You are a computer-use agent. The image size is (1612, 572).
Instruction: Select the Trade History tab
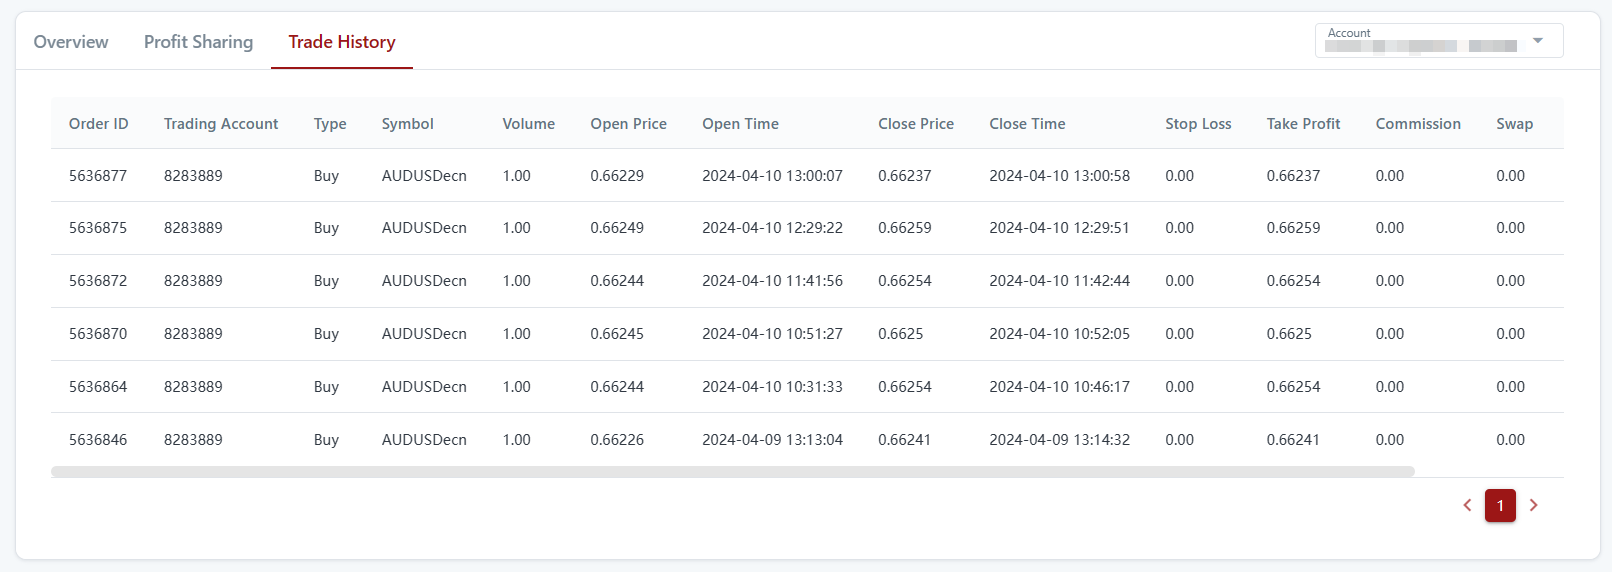tap(342, 42)
